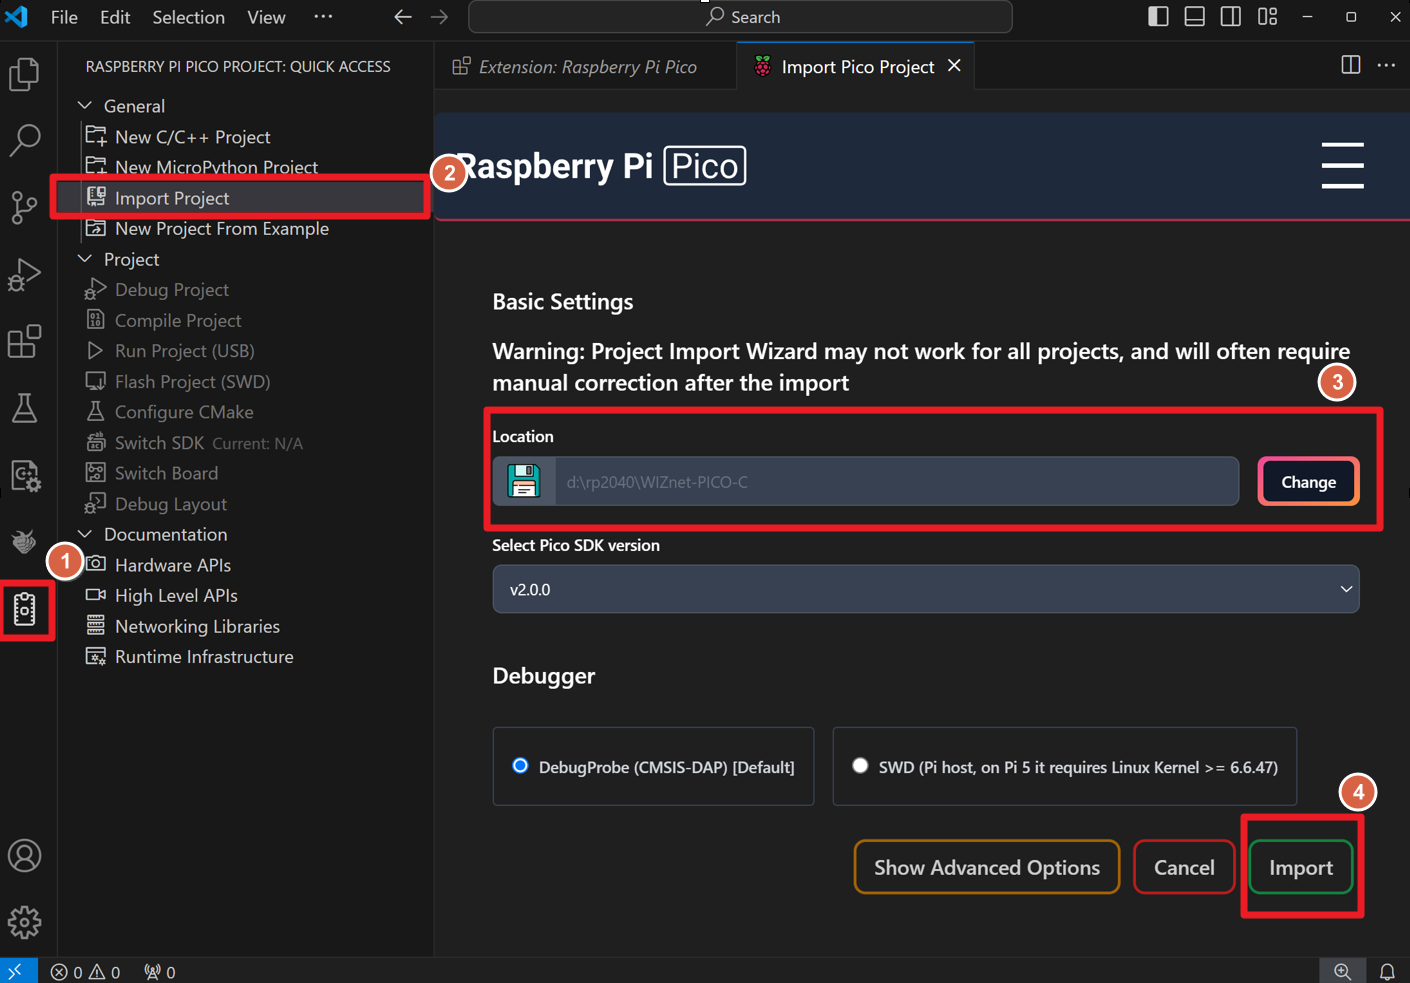Open ports indicator in status bar
1410x983 pixels.
pyautogui.click(x=160, y=971)
